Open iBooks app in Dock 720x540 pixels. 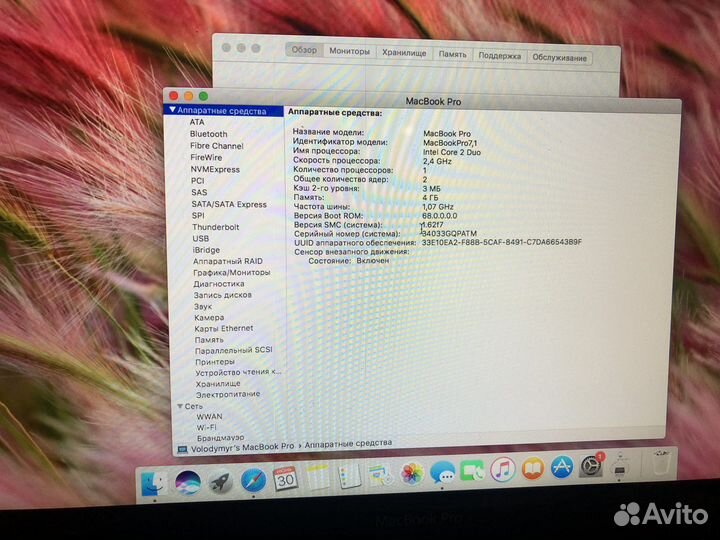pyautogui.click(x=532, y=469)
